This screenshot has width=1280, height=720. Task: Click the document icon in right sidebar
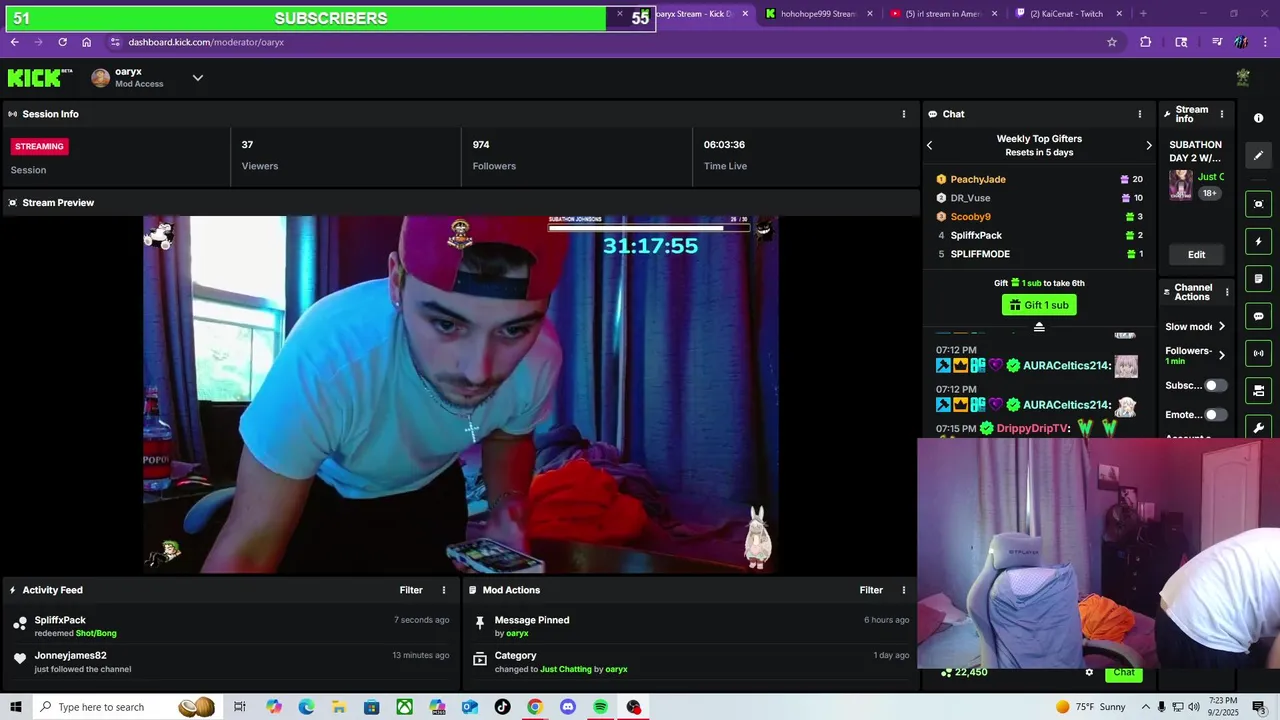(1258, 278)
